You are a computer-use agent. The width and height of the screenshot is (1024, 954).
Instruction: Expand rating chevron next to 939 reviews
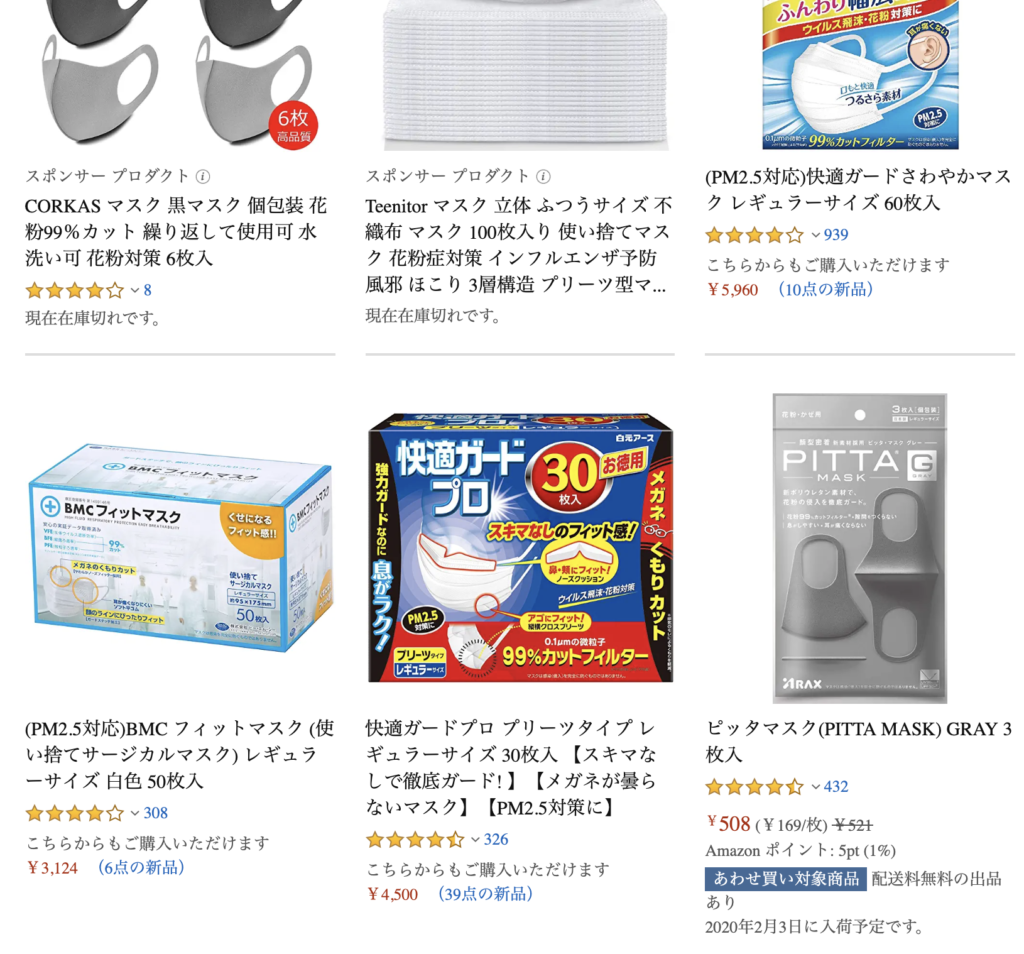click(816, 235)
